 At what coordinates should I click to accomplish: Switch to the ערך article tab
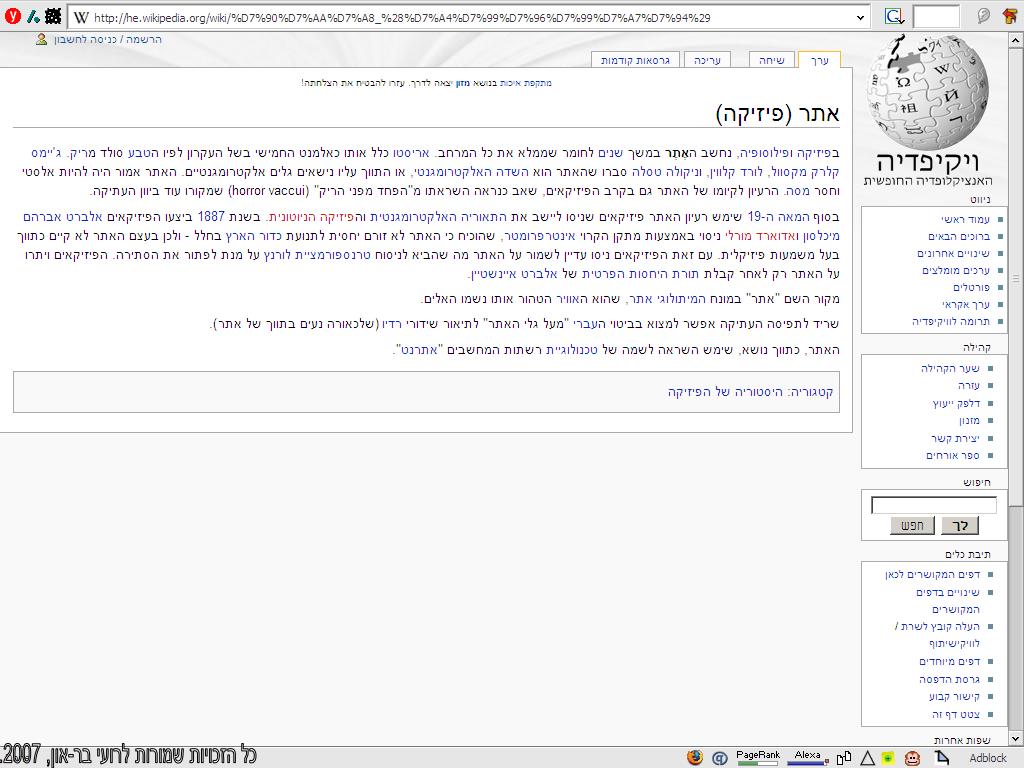820,60
